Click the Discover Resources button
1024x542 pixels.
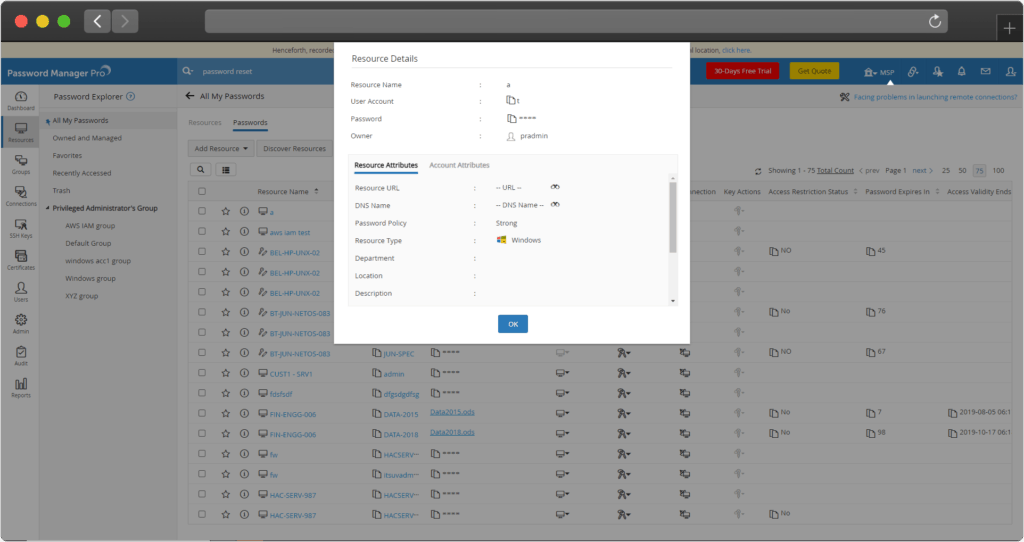(x=294, y=148)
